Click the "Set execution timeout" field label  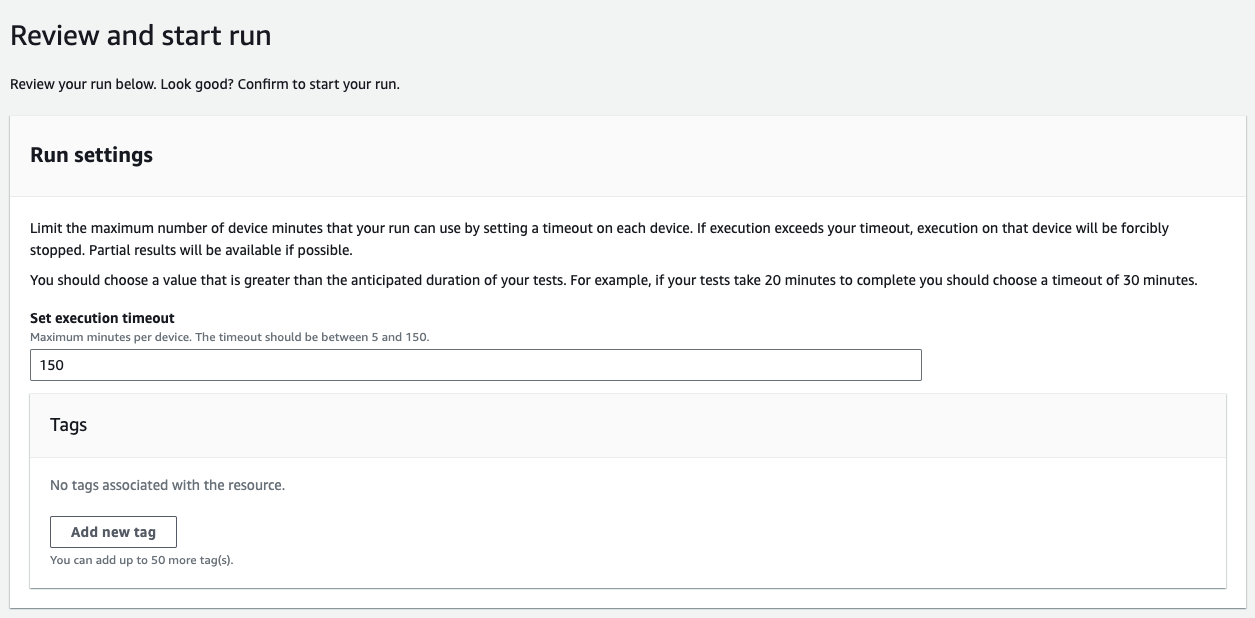click(x=102, y=319)
